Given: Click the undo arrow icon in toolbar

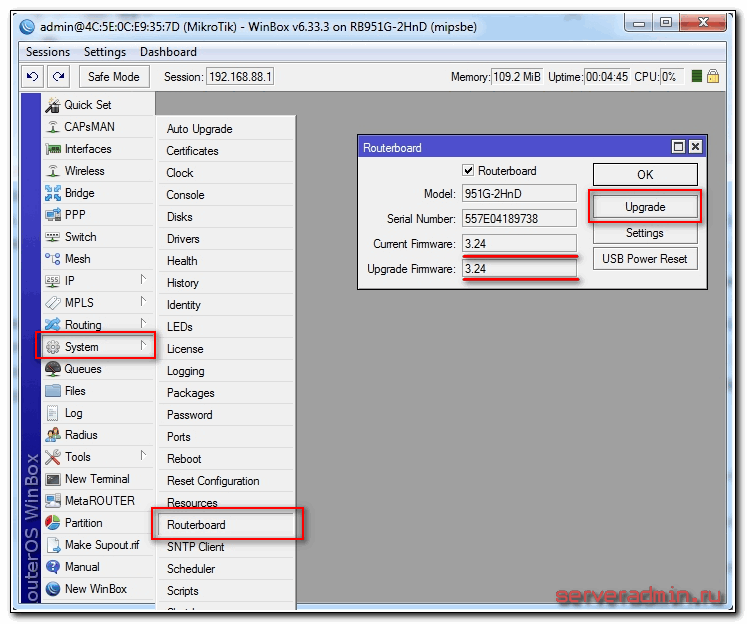Looking at the screenshot, I should [33, 77].
